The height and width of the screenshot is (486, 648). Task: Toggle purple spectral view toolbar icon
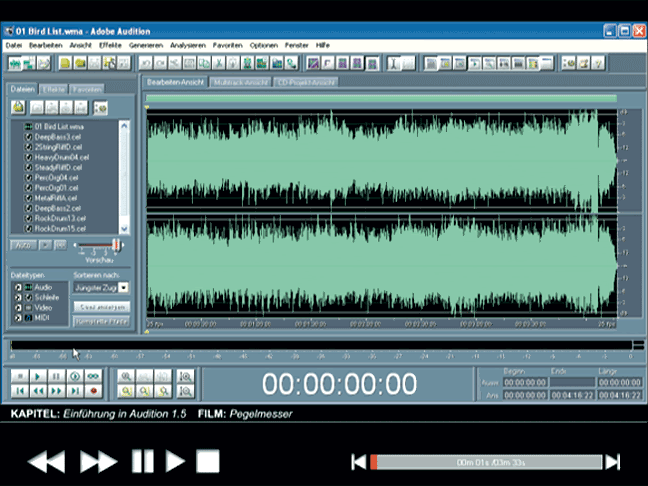(x=313, y=63)
